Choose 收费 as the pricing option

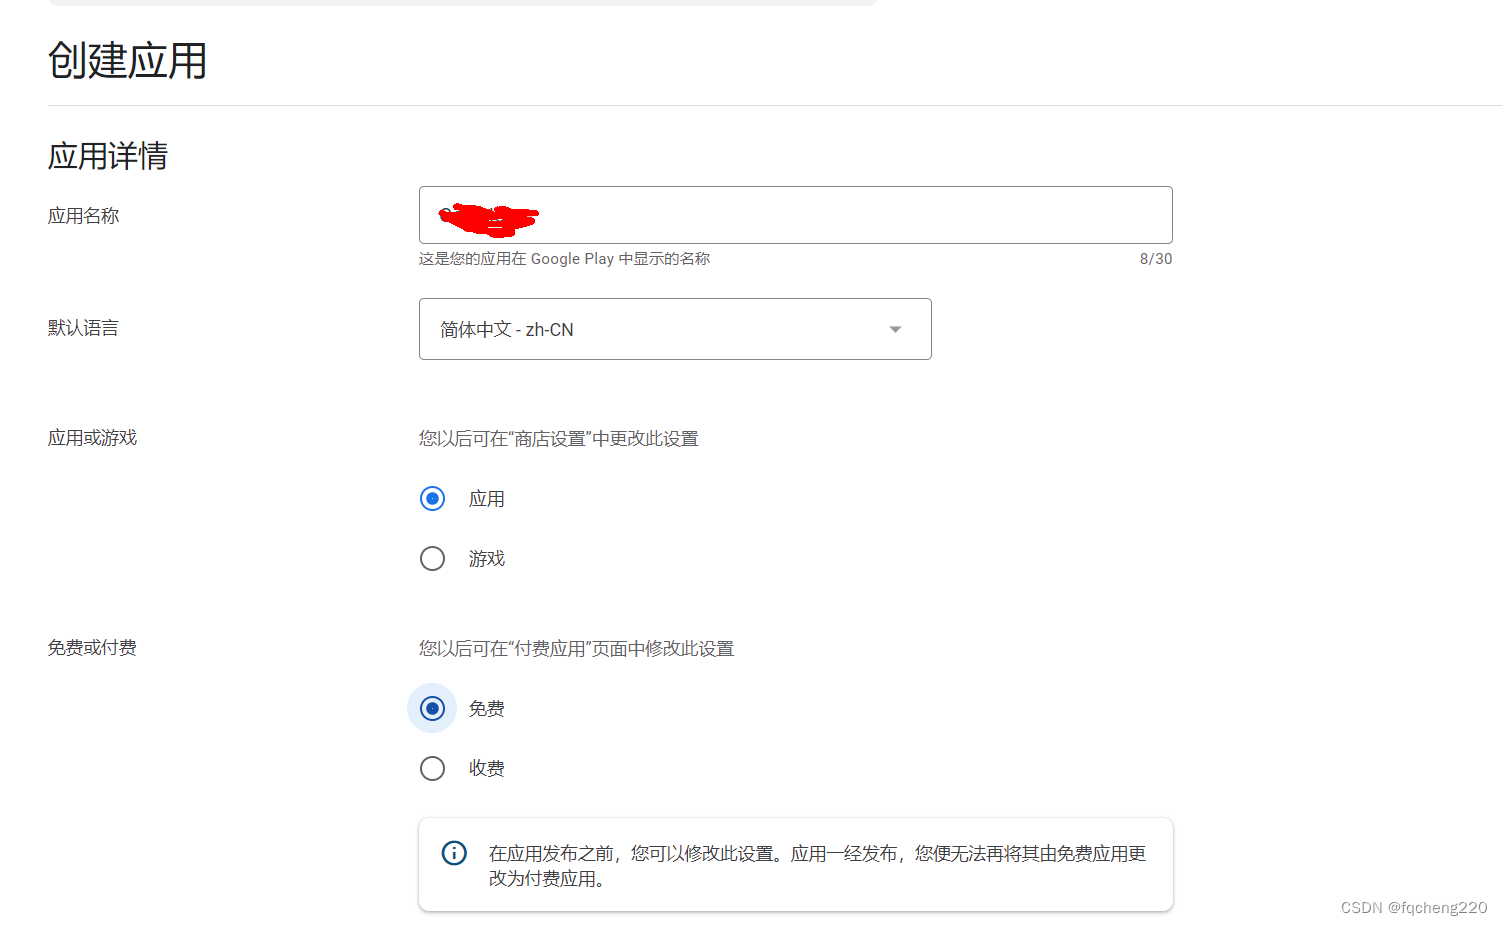click(x=432, y=768)
